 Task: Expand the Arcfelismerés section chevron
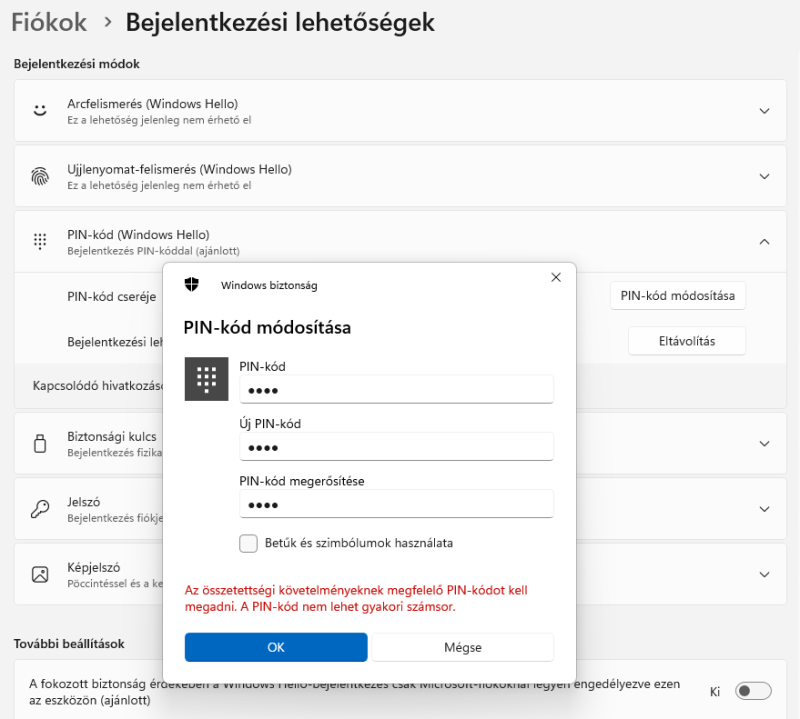765,111
